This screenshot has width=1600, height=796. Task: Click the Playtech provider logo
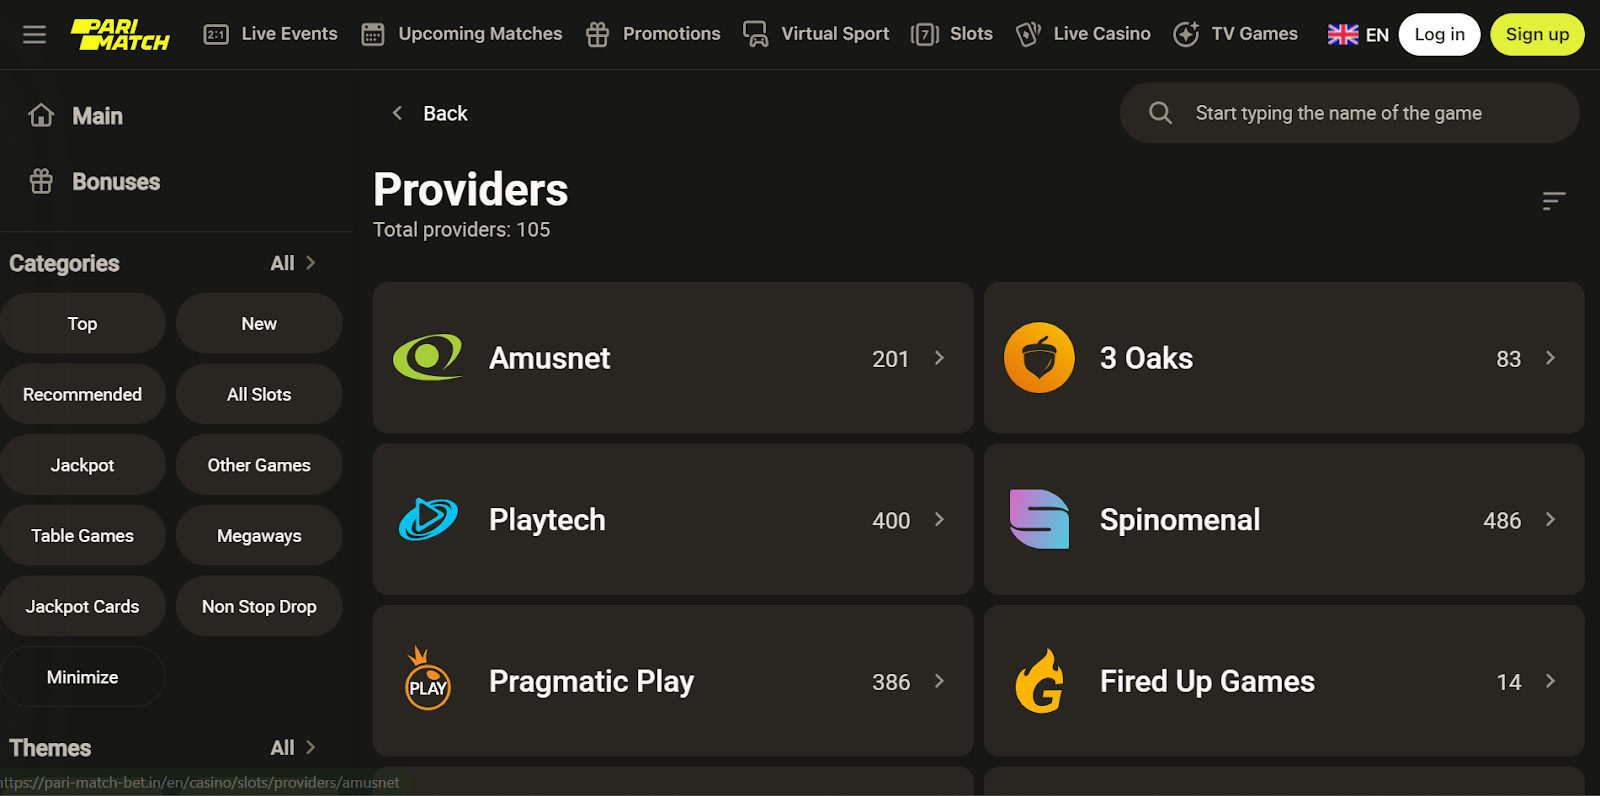pyautogui.click(x=428, y=519)
